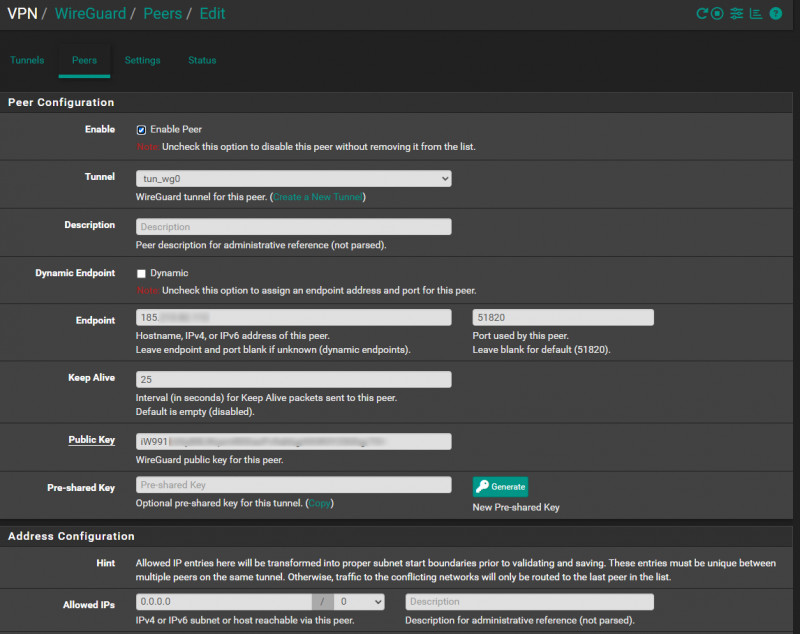Click Generate pre-shared key button
The width and height of the screenshot is (800, 634).
[500, 487]
